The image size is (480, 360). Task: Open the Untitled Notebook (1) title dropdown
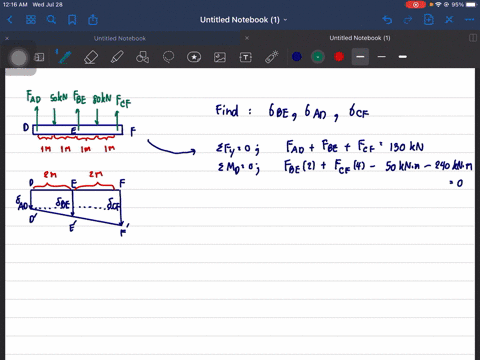point(244,20)
